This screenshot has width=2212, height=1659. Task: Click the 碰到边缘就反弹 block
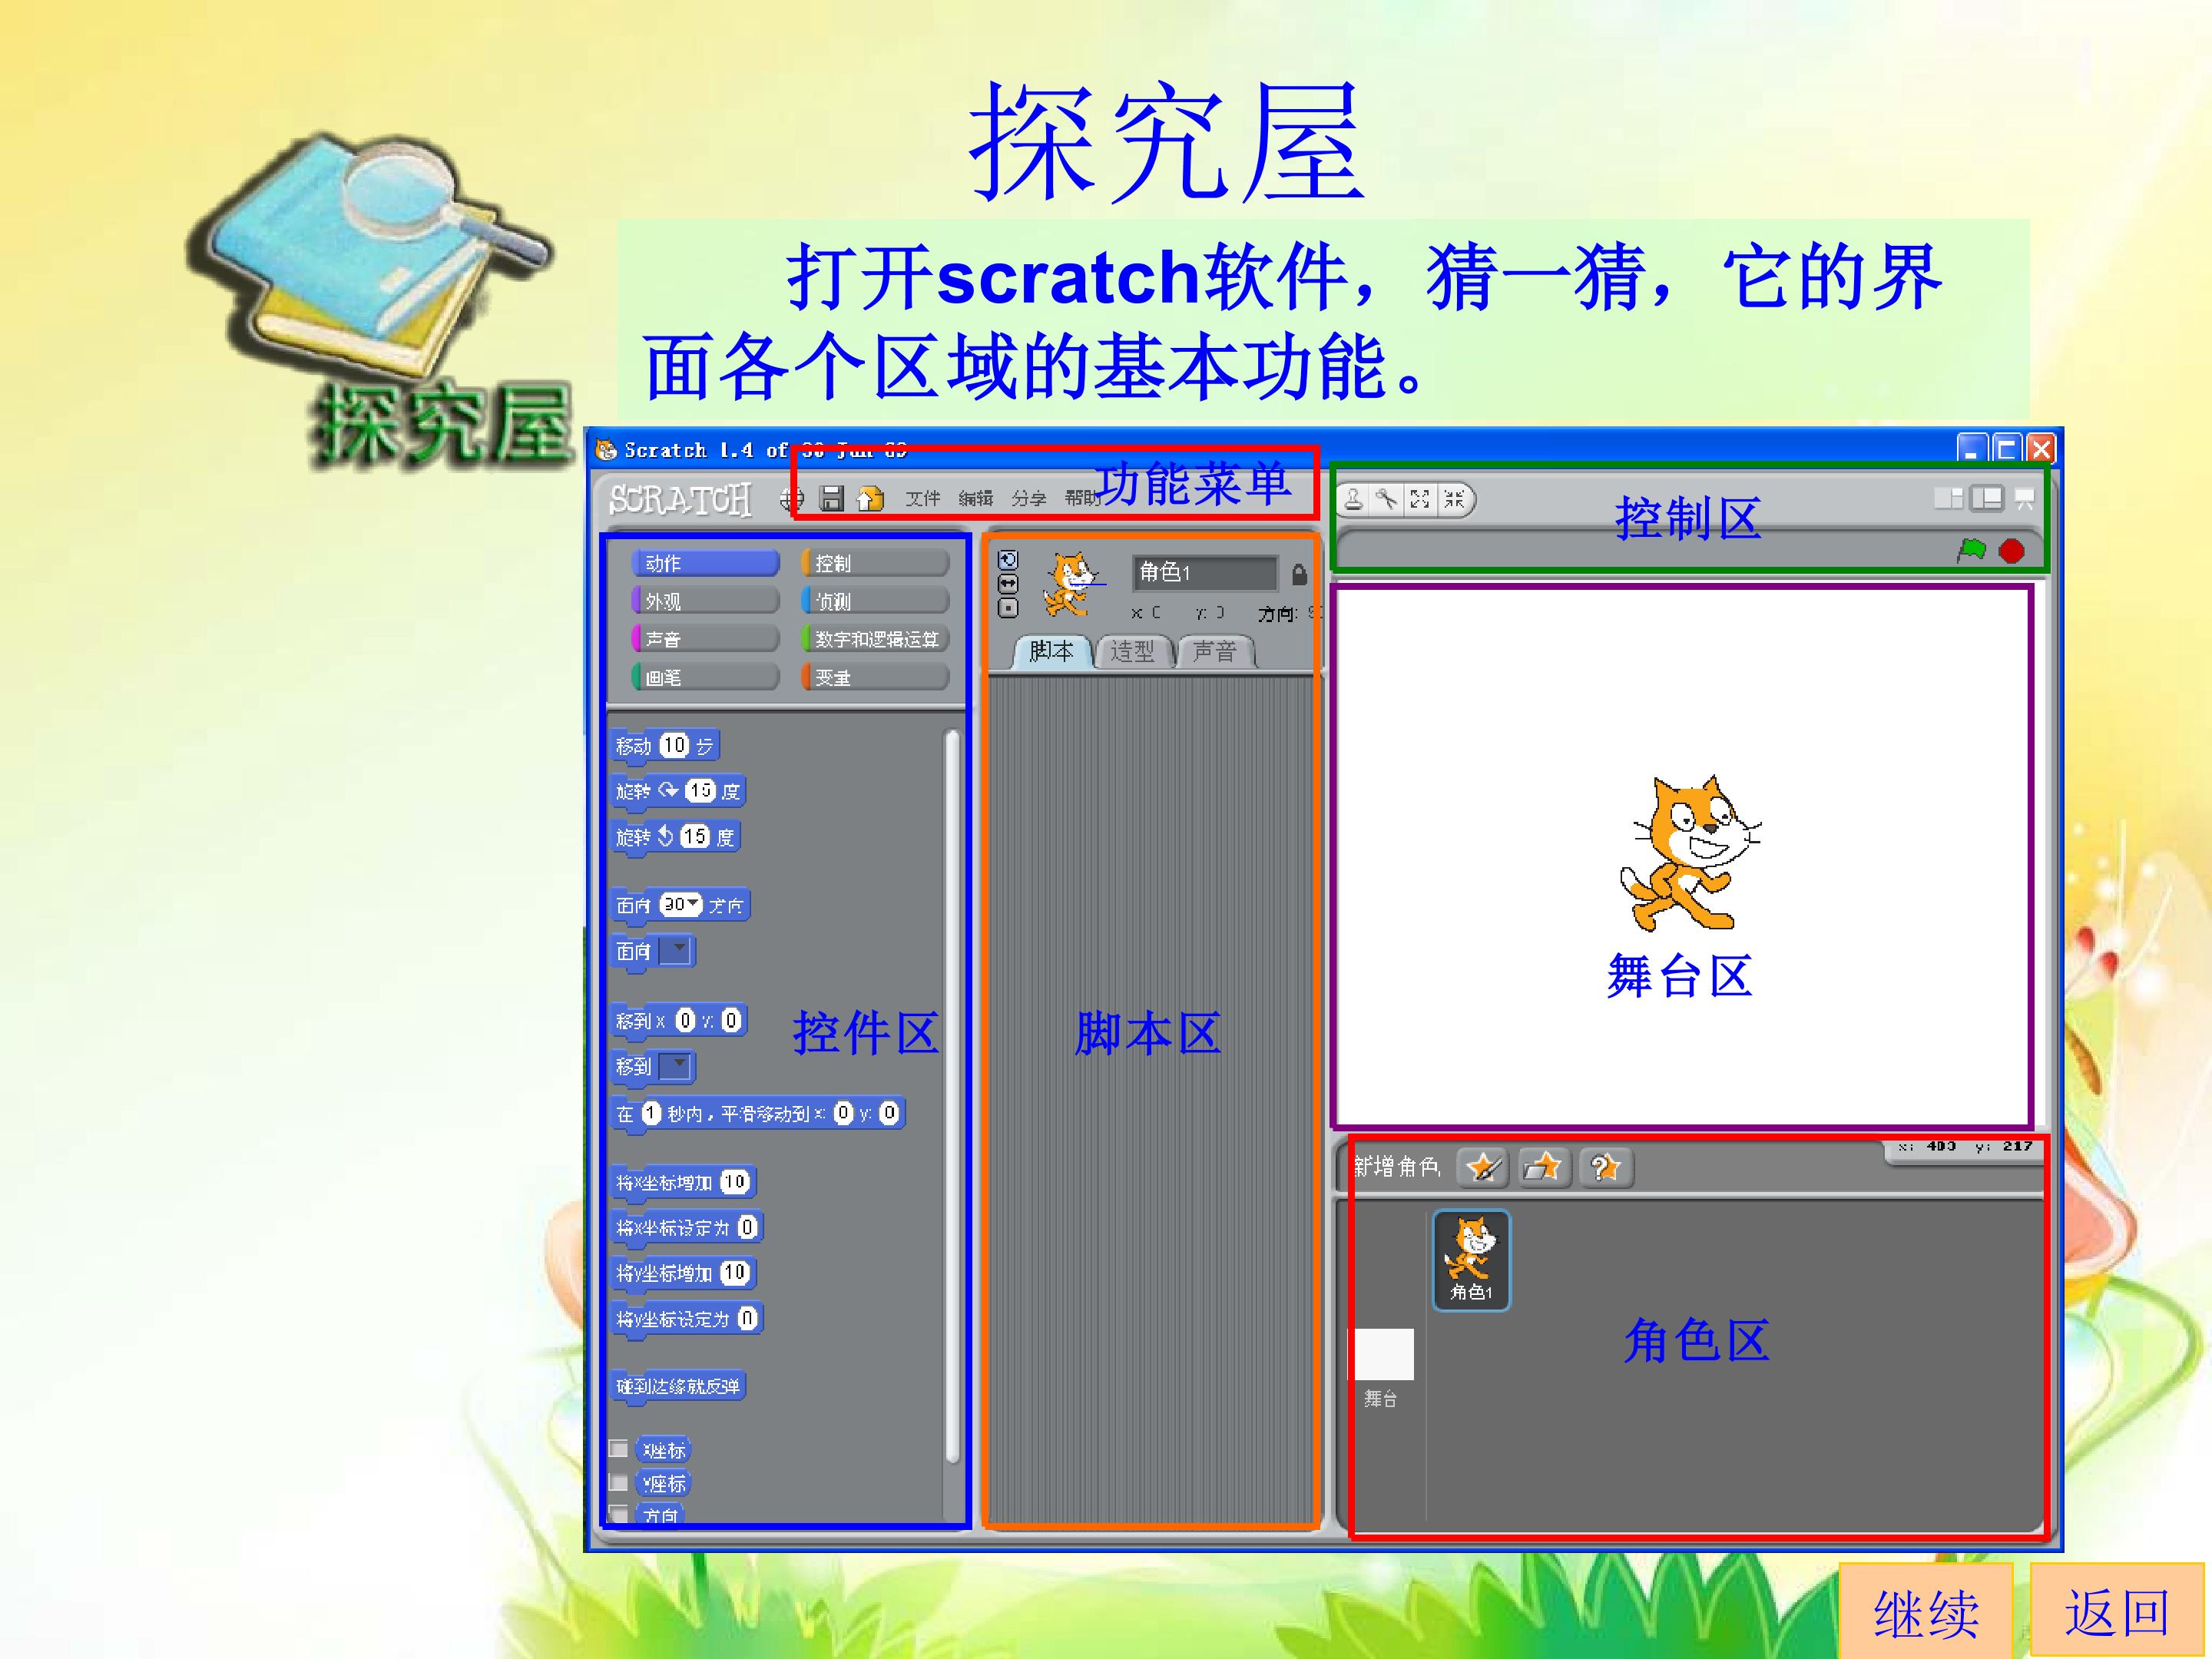click(x=678, y=1386)
